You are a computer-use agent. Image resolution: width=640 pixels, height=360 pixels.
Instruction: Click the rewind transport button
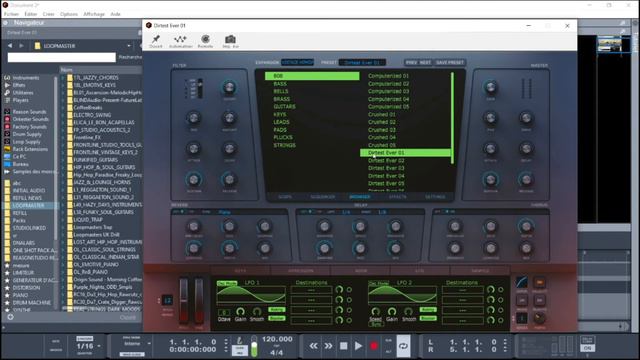(313, 346)
